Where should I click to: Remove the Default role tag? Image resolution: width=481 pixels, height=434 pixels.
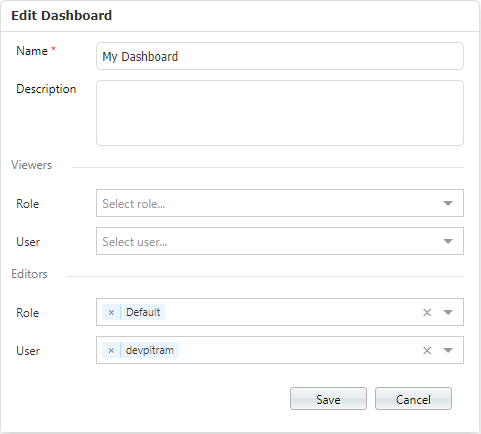click(x=111, y=312)
